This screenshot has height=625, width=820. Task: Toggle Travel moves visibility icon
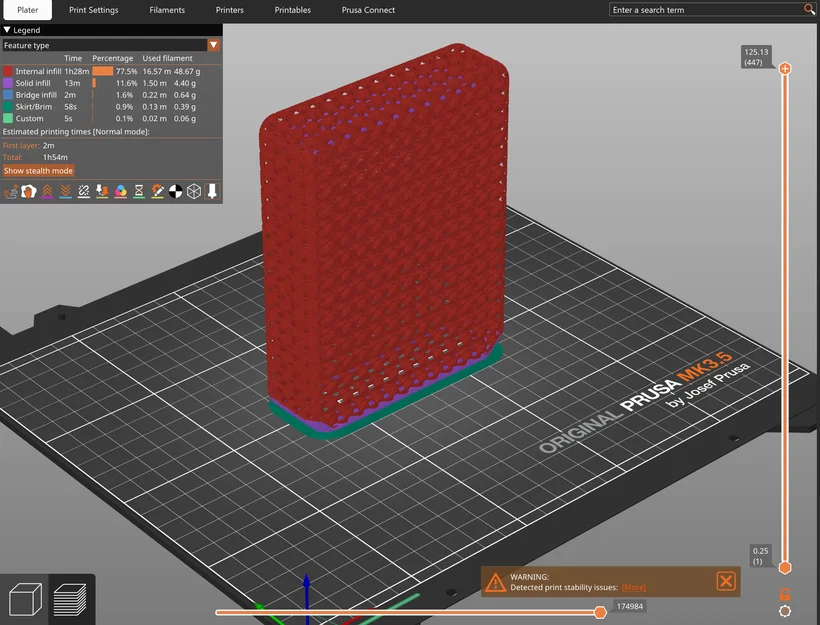click(x=10, y=191)
